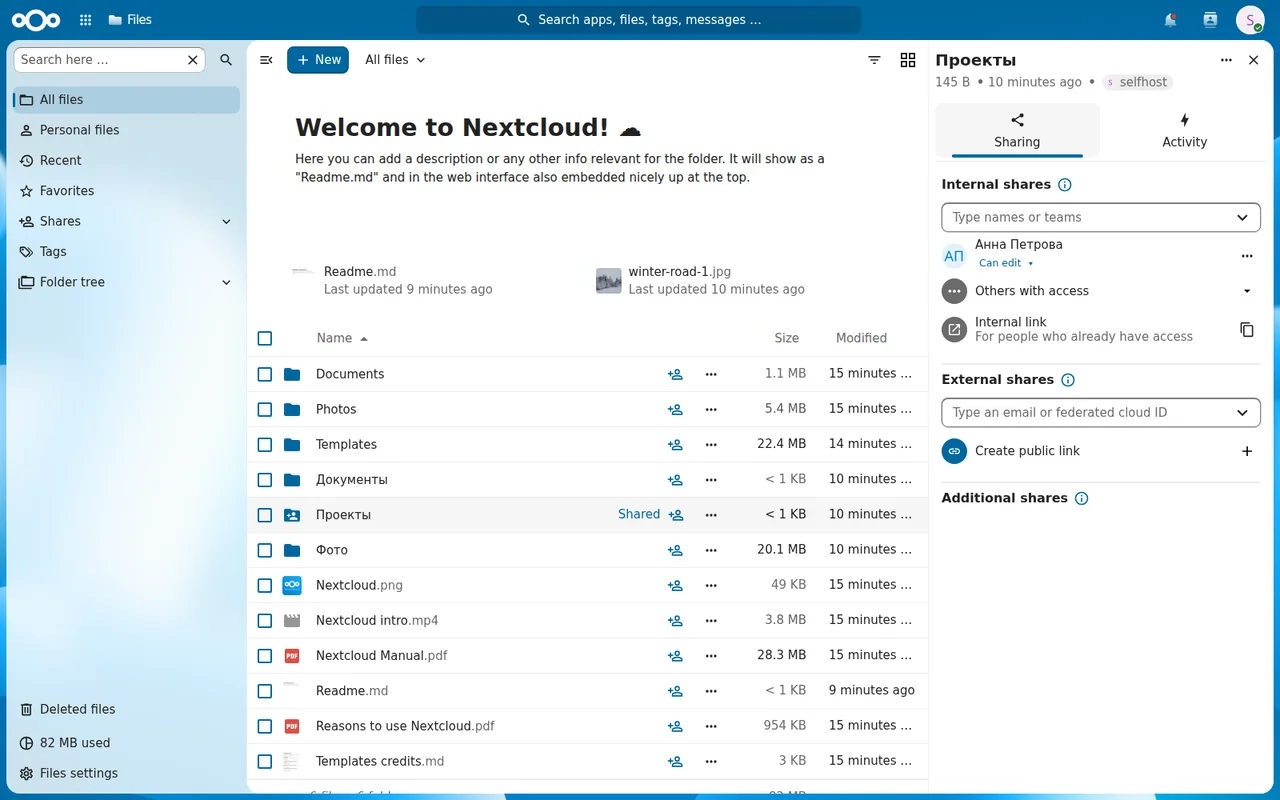Close the Проекты details panel
Image resolution: width=1280 pixels, height=800 pixels.
pos(1254,60)
